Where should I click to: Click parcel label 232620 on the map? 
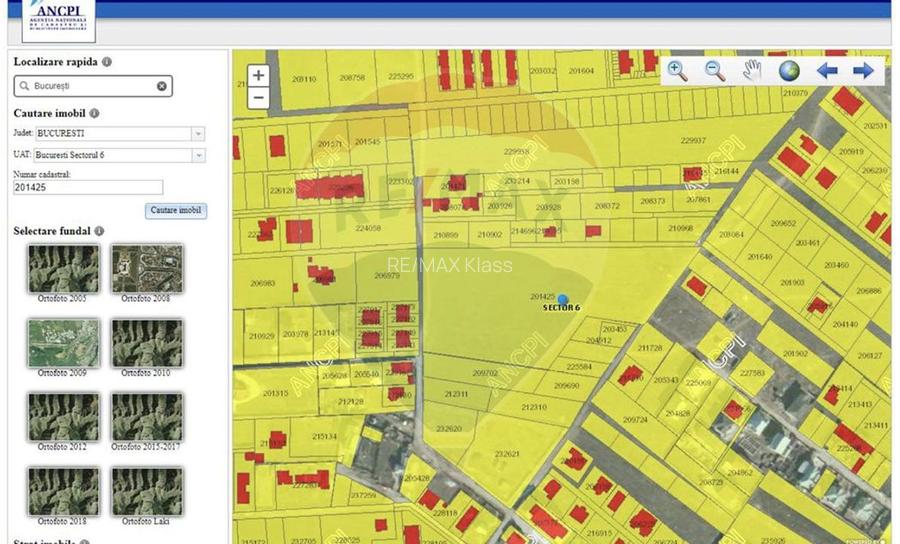coord(449,429)
